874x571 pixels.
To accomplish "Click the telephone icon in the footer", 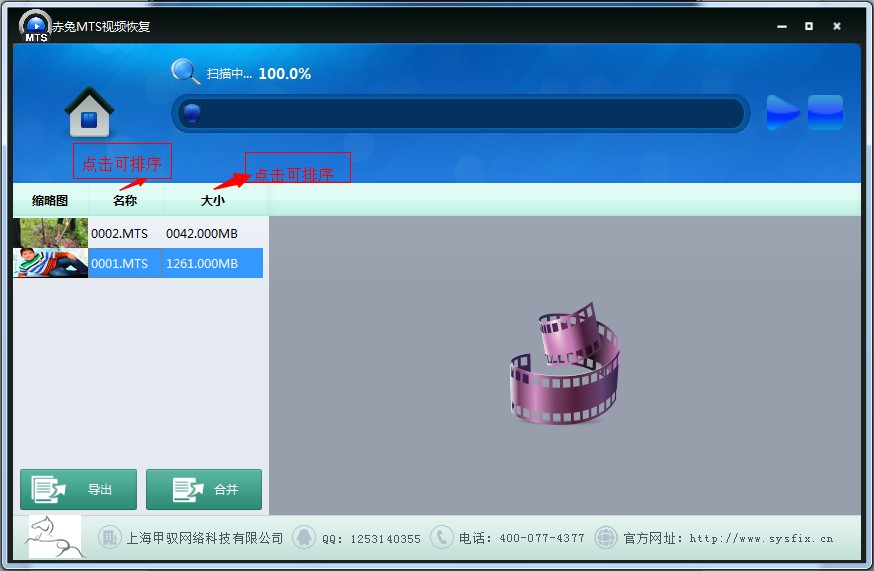I will (x=441, y=538).
